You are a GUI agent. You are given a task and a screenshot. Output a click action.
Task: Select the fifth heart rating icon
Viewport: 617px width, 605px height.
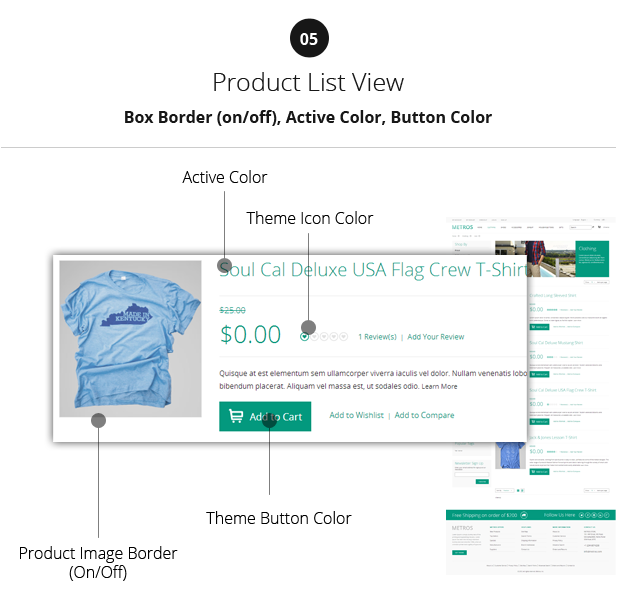point(344,337)
